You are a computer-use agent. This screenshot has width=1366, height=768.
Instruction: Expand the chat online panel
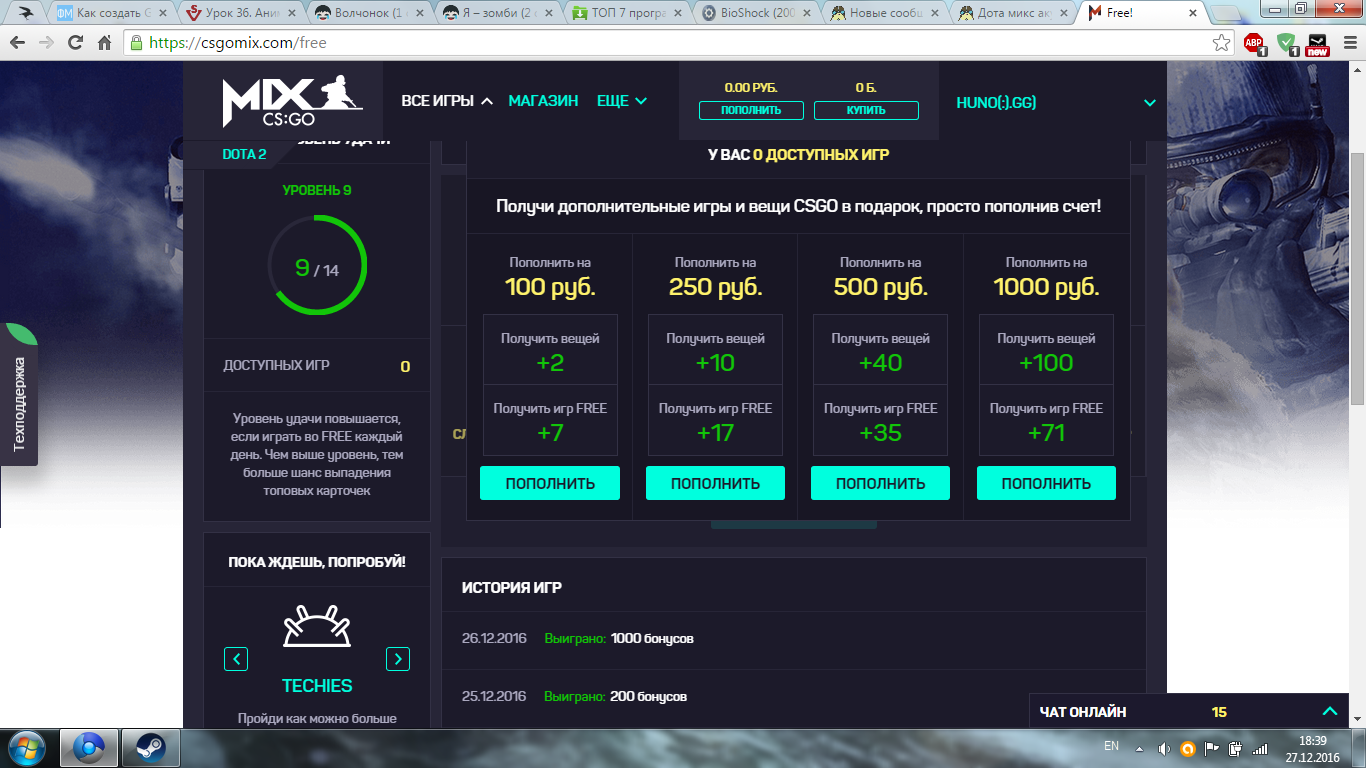1330,712
